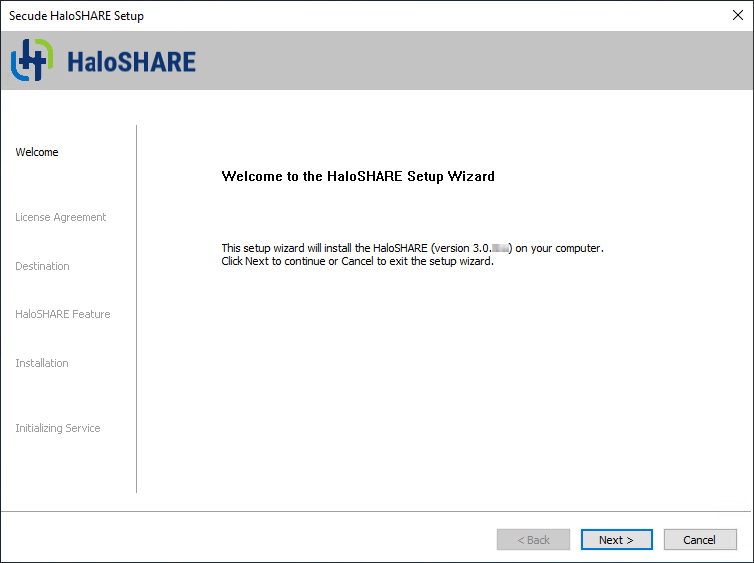Click the HaloSHARE wordmark in the banner
Image resolution: width=754 pixels, height=563 pixels.
pyautogui.click(x=130, y=62)
